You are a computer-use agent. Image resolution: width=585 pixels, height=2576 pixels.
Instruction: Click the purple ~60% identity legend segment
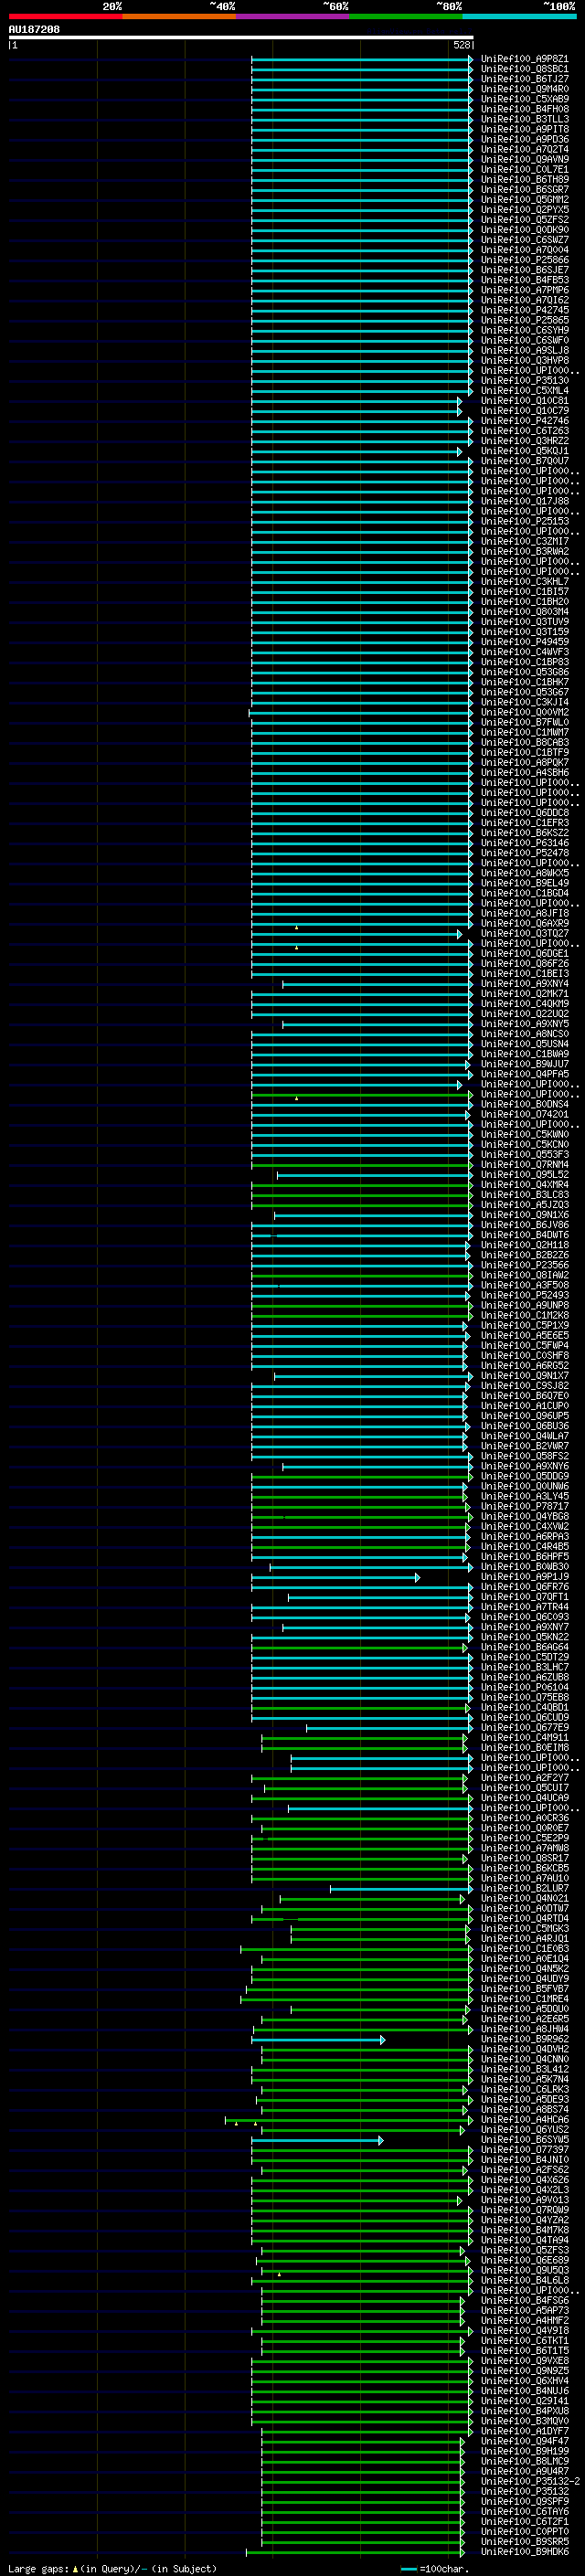point(293,16)
